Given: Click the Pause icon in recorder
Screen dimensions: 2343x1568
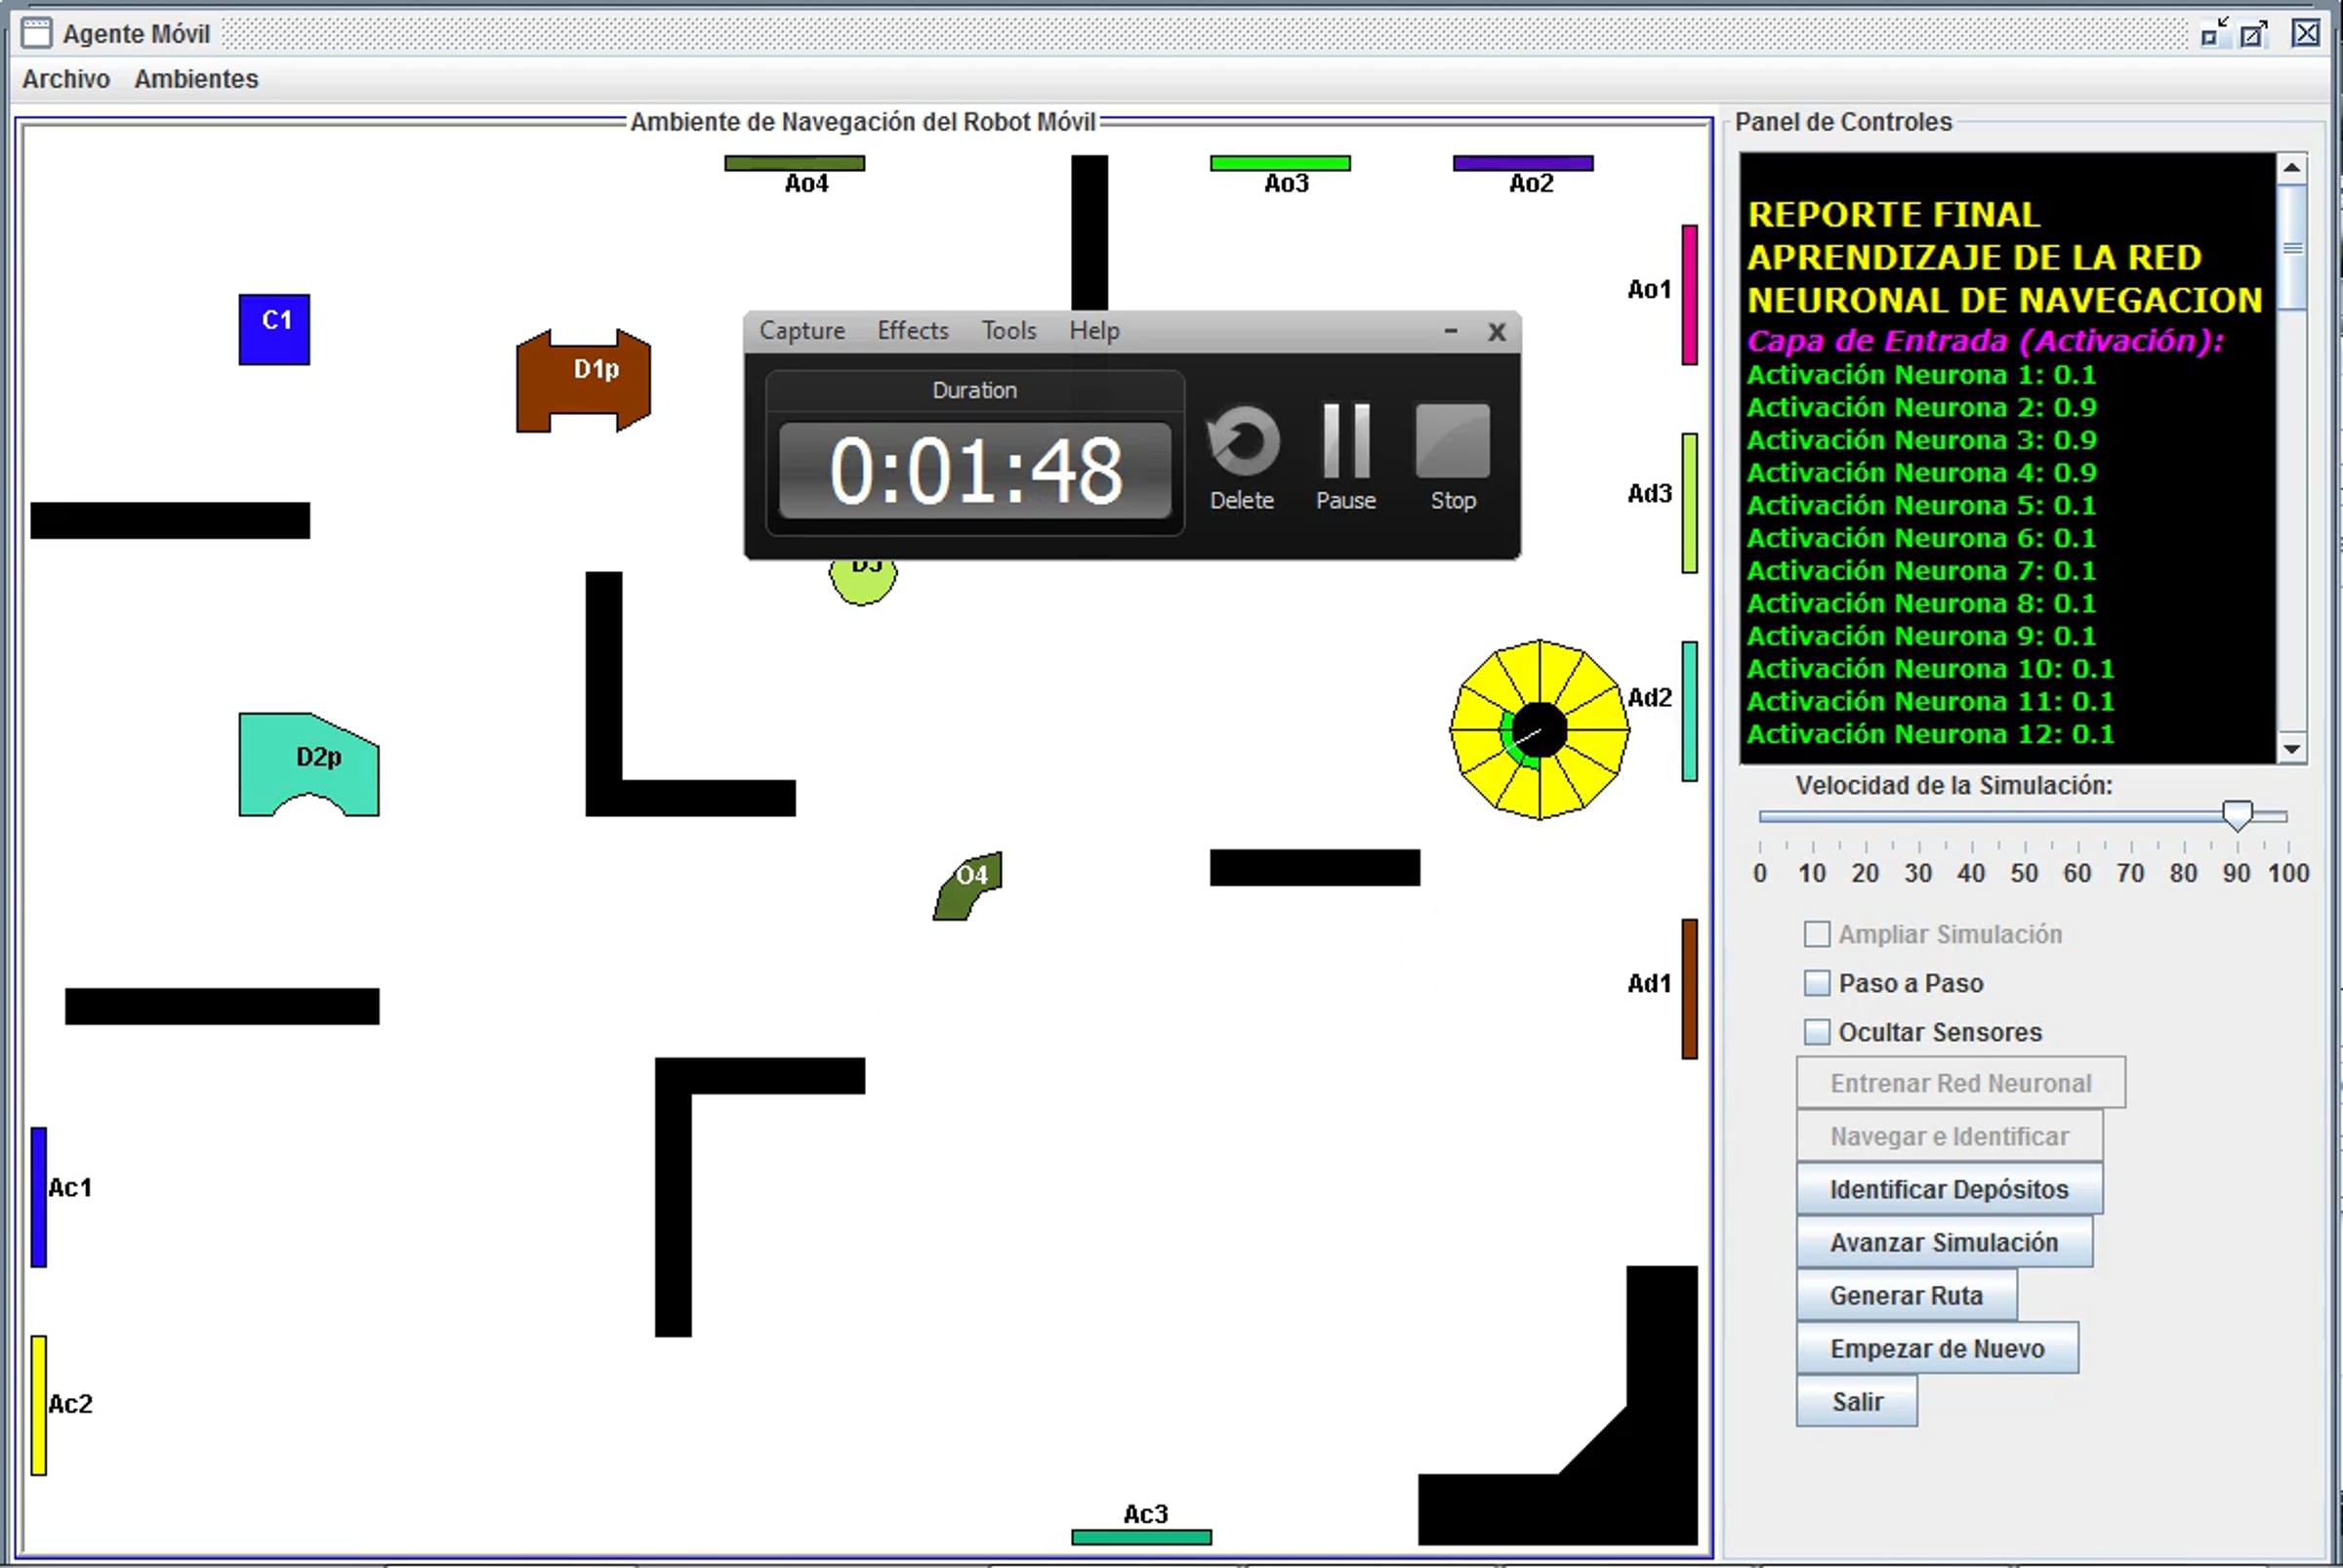Looking at the screenshot, I should click(1346, 441).
